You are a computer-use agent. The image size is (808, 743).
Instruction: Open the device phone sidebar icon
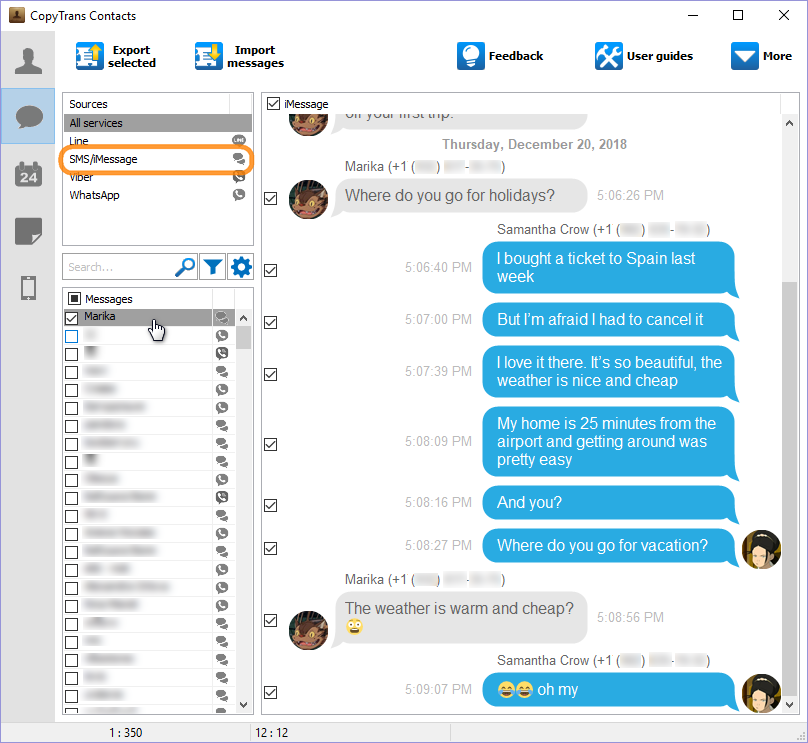(28, 287)
